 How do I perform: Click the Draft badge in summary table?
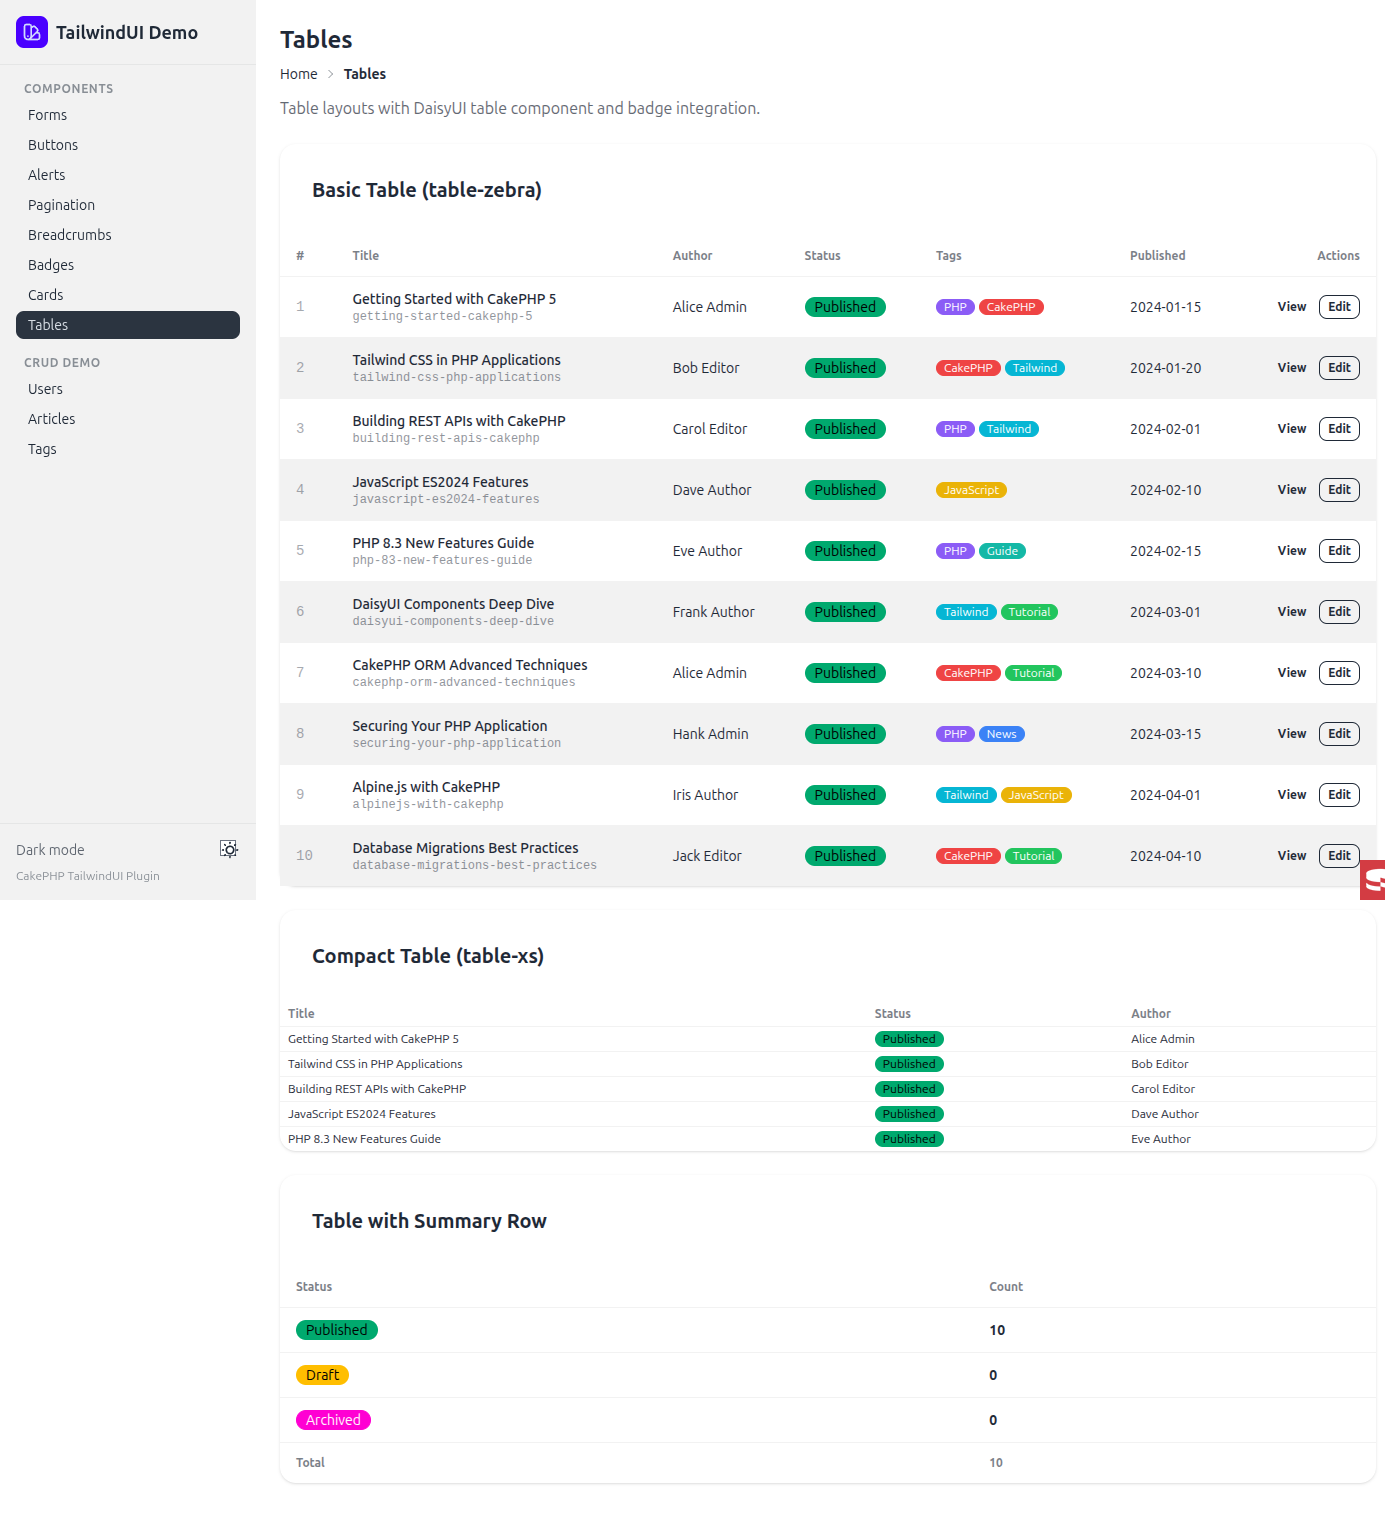[x=322, y=1375]
